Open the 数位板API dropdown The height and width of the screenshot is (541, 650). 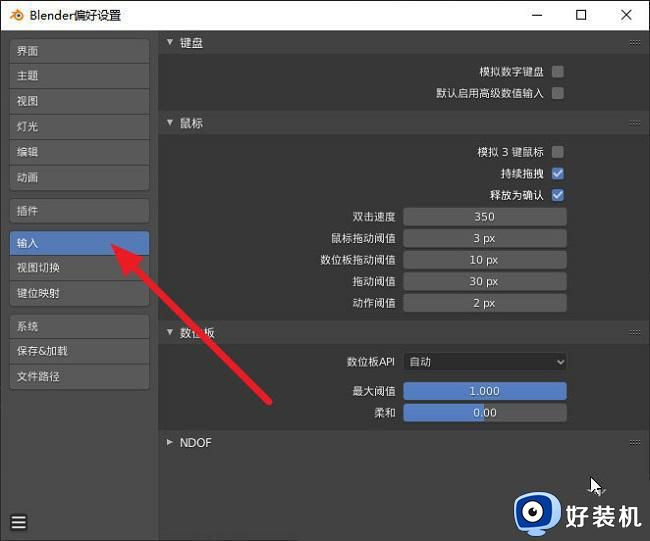[x=485, y=362]
